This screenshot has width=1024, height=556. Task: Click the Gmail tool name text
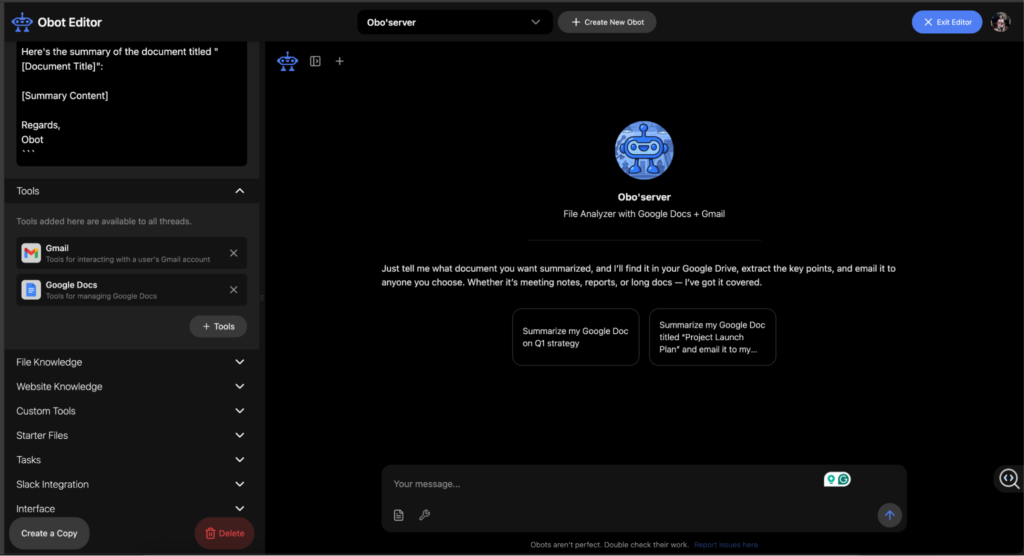[57, 248]
